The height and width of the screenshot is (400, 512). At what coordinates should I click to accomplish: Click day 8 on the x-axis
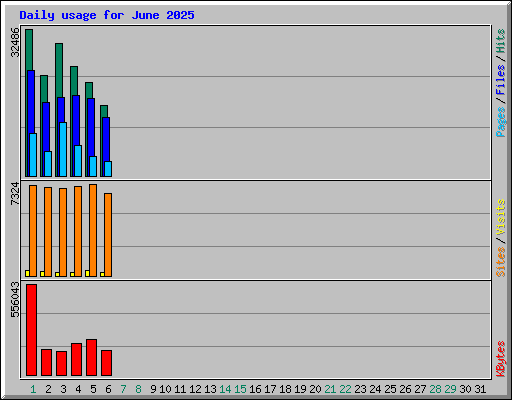pos(138,389)
